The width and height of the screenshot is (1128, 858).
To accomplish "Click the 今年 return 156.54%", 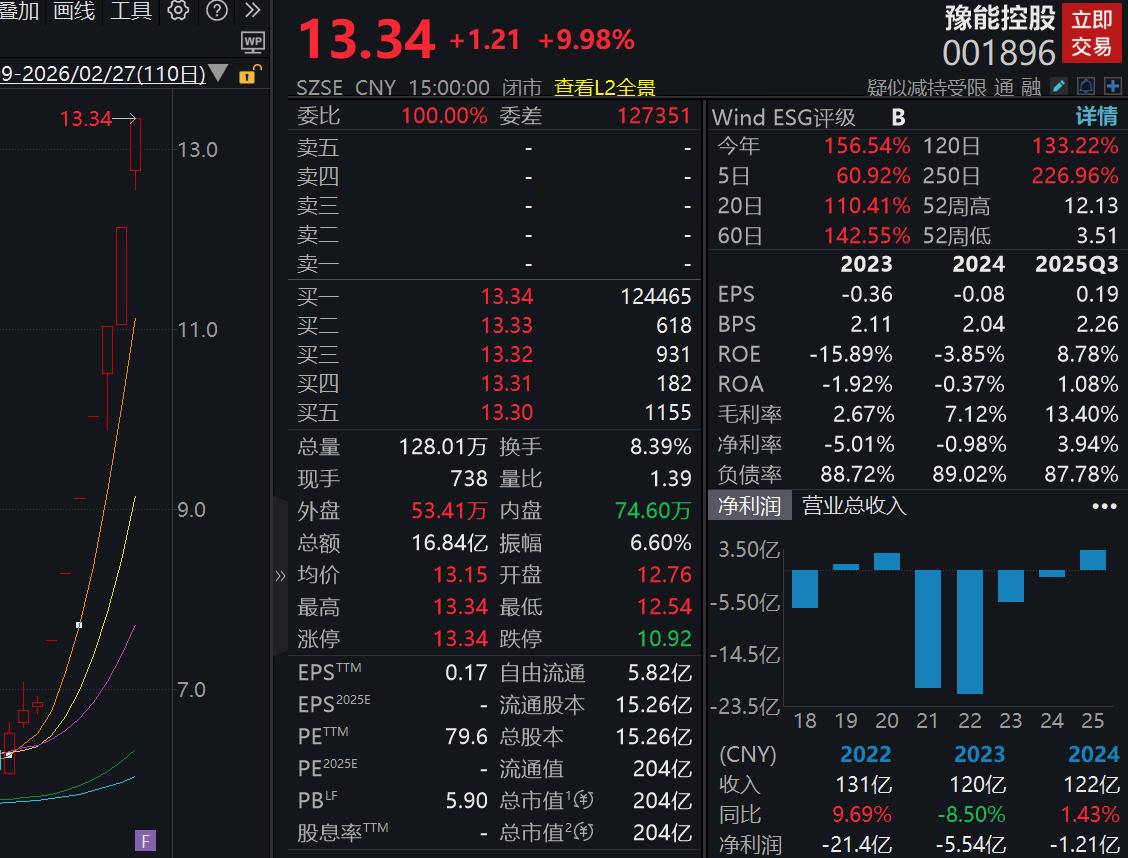I will click(x=867, y=146).
